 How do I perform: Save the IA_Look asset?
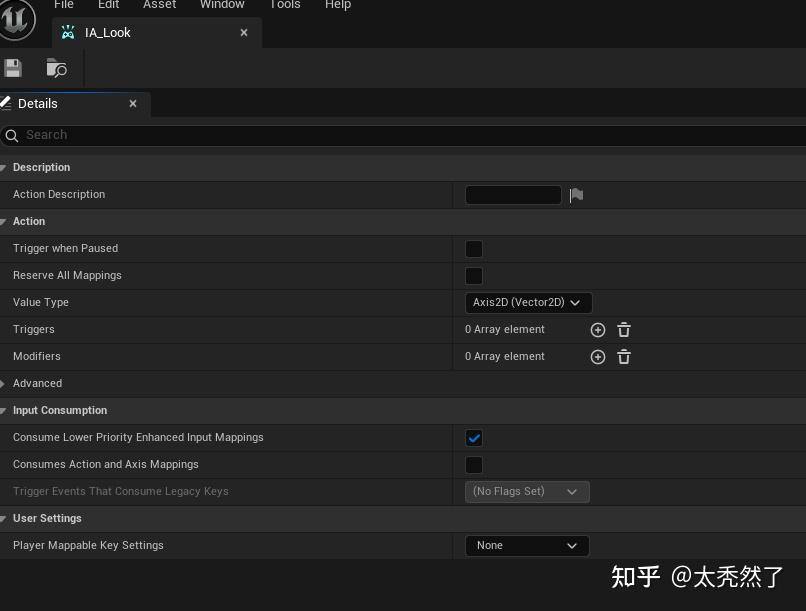[13, 67]
